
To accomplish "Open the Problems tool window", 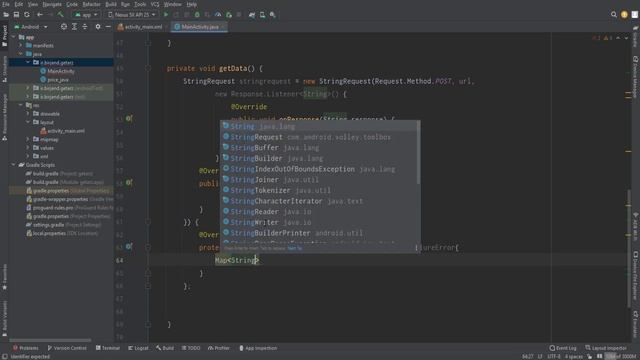I will pos(25,348).
